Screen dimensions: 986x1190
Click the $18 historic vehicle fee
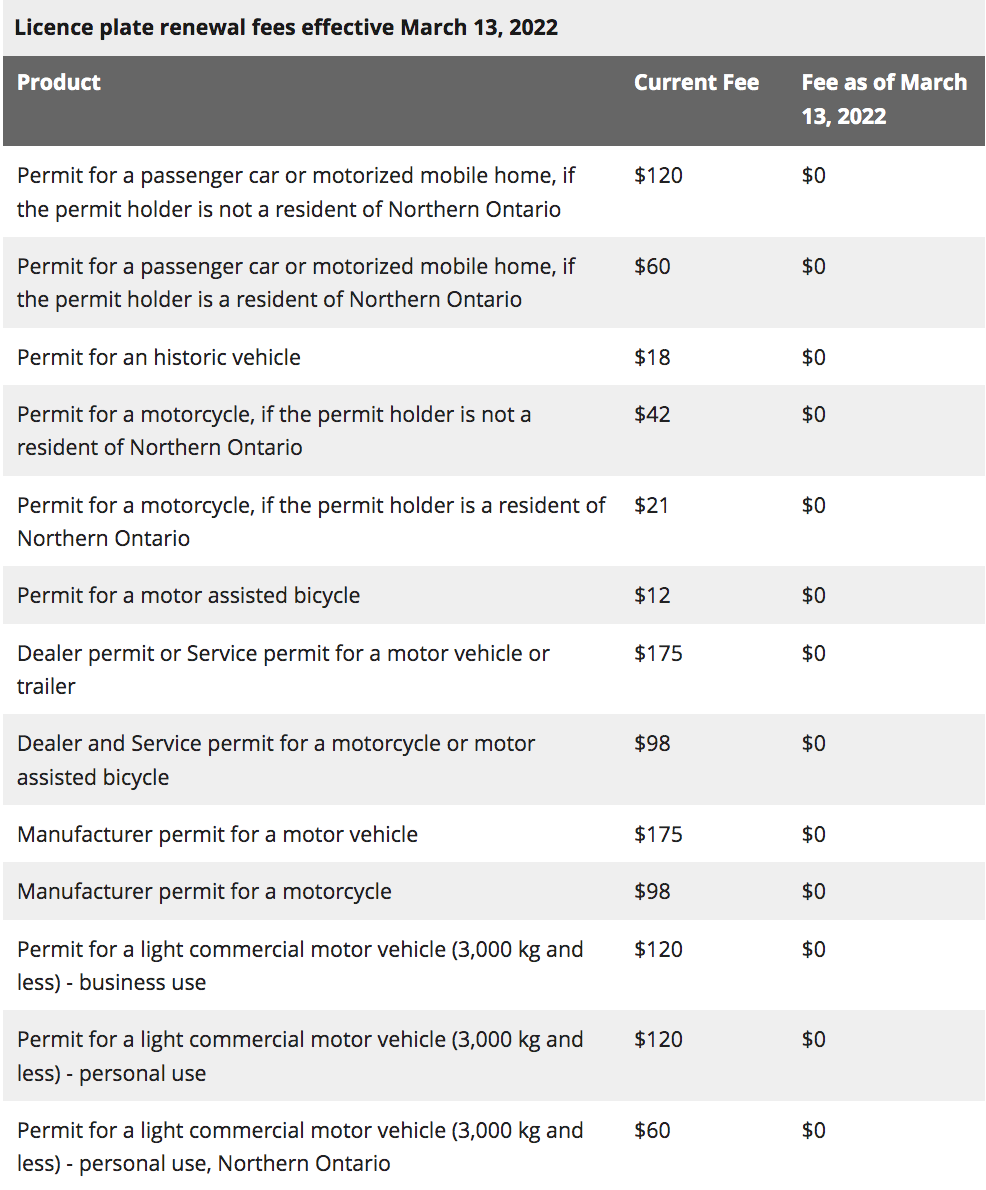click(x=652, y=357)
